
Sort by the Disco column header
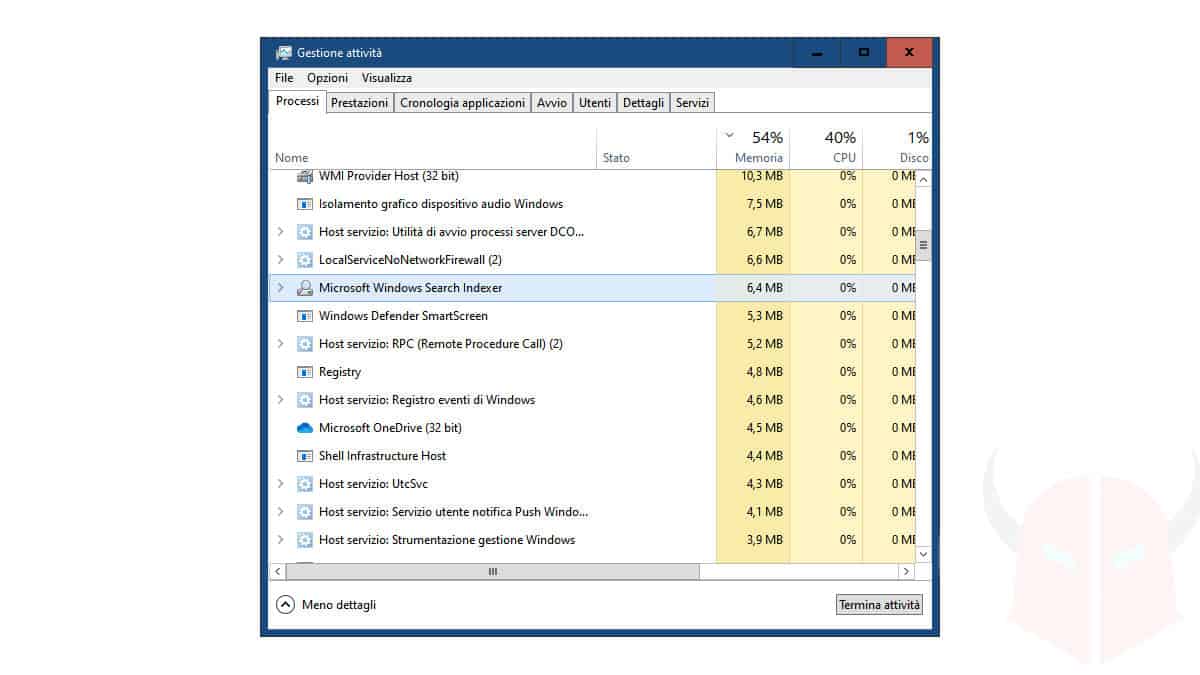pos(897,148)
